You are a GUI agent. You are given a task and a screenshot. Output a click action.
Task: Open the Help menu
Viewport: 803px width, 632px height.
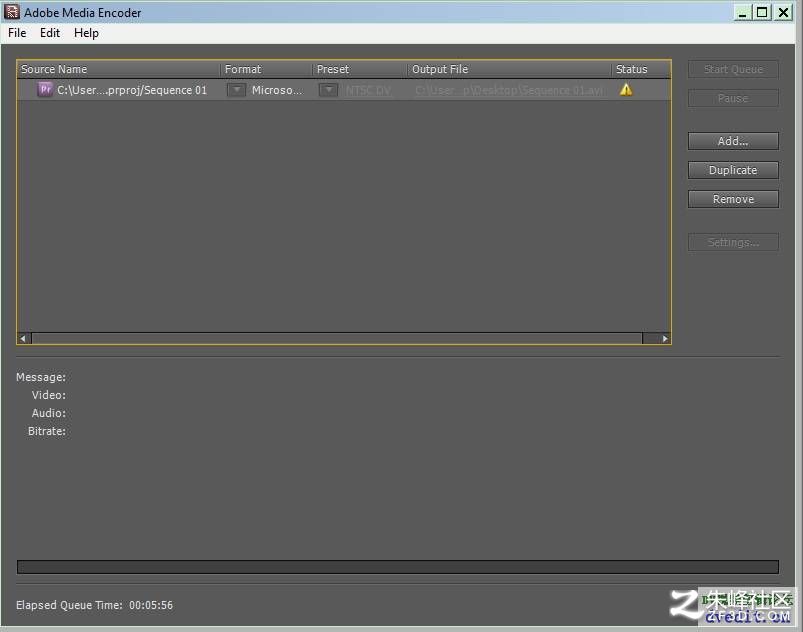pos(86,33)
